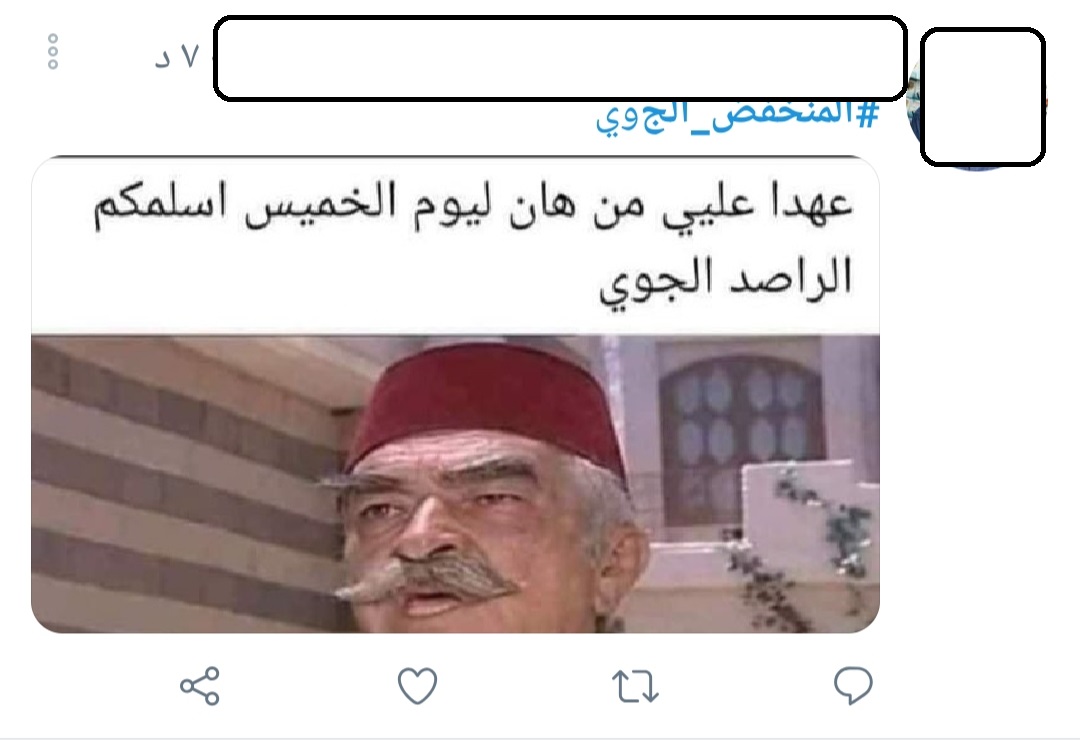Viewport: 1080px width, 743px height.
Task: Like the tweet with the heart icon
Action: pyautogui.click(x=417, y=685)
